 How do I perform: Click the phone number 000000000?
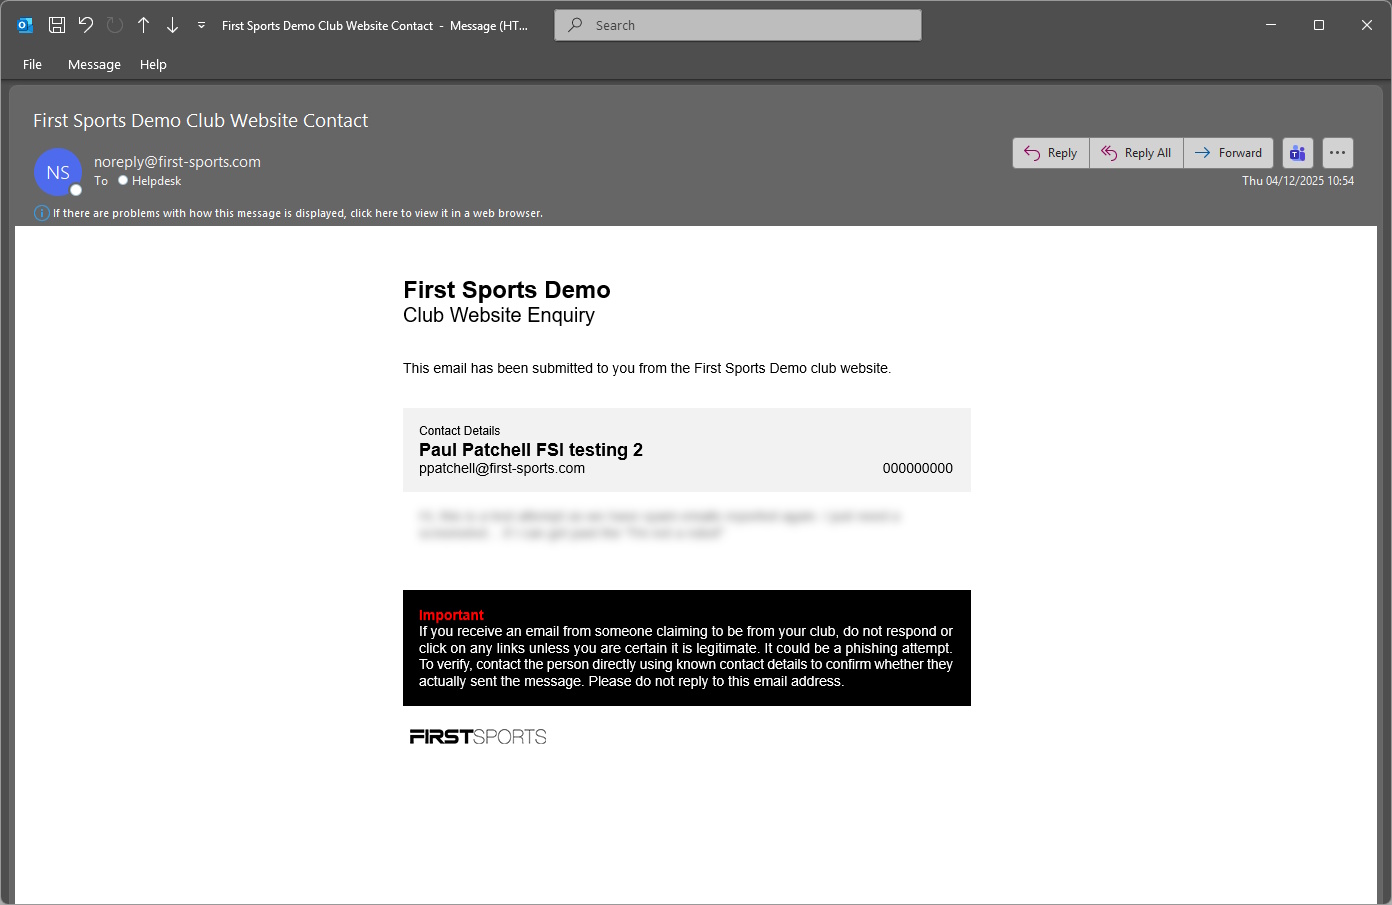point(918,468)
